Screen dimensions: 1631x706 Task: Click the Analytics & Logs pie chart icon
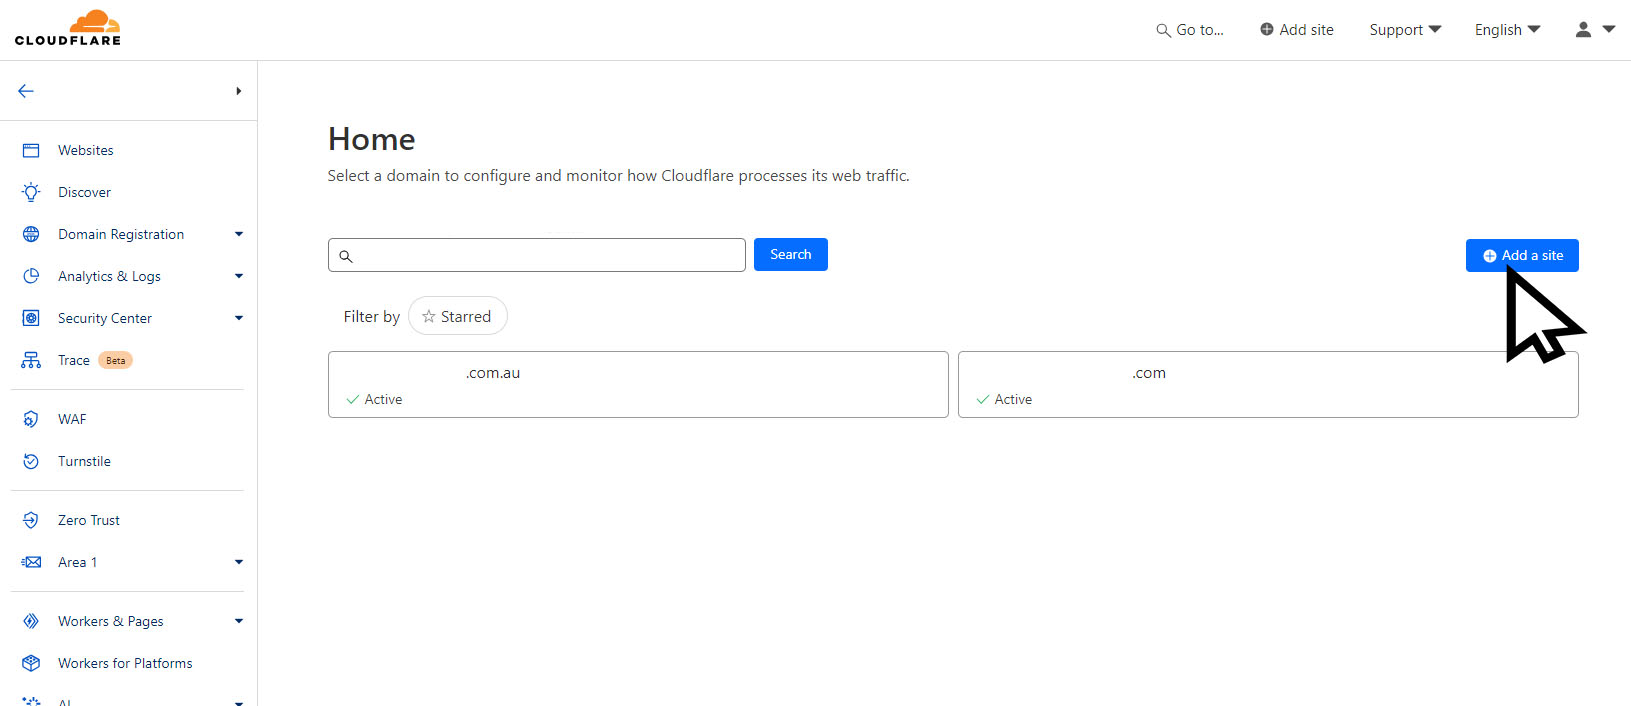(x=31, y=276)
